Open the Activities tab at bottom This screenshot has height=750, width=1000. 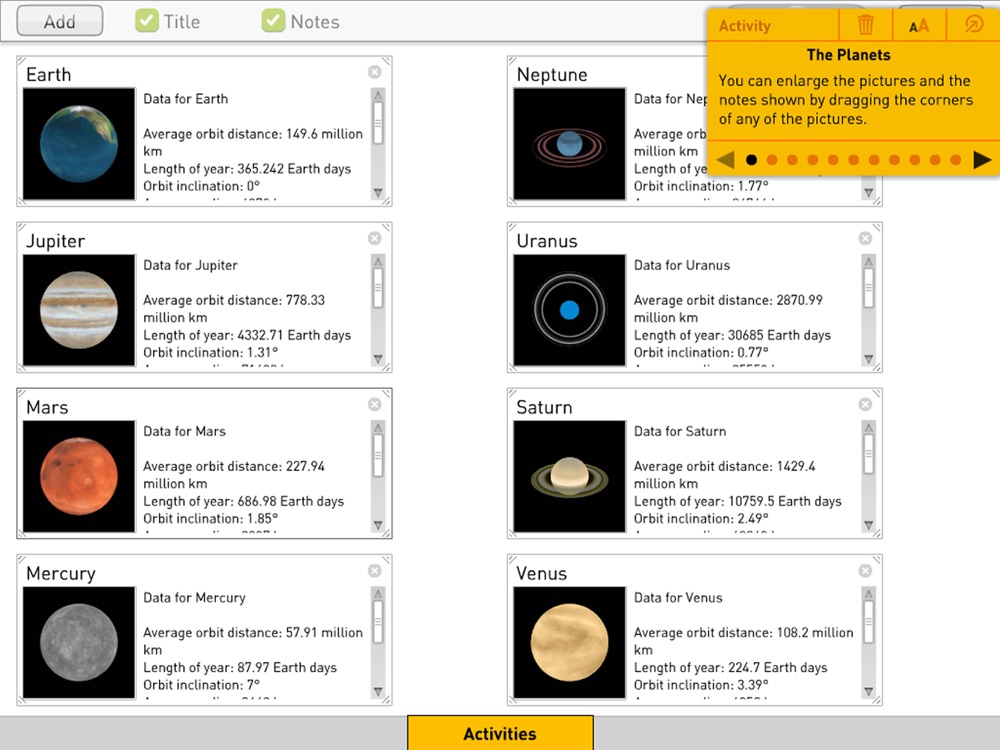click(x=500, y=733)
